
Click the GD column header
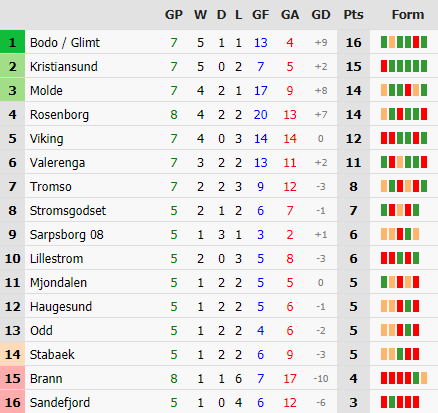(x=321, y=15)
